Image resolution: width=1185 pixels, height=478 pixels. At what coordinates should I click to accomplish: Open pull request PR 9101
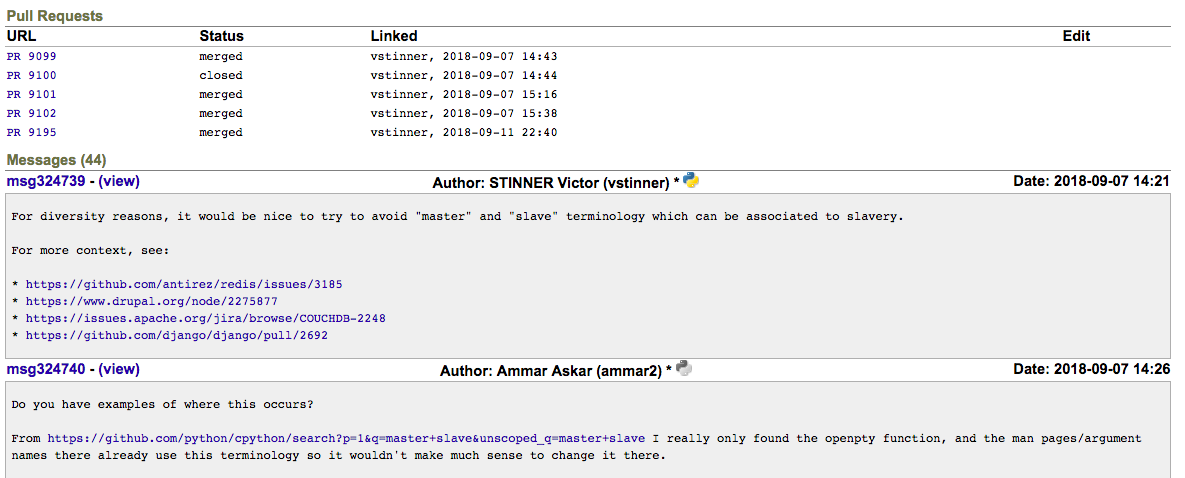tap(31, 95)
